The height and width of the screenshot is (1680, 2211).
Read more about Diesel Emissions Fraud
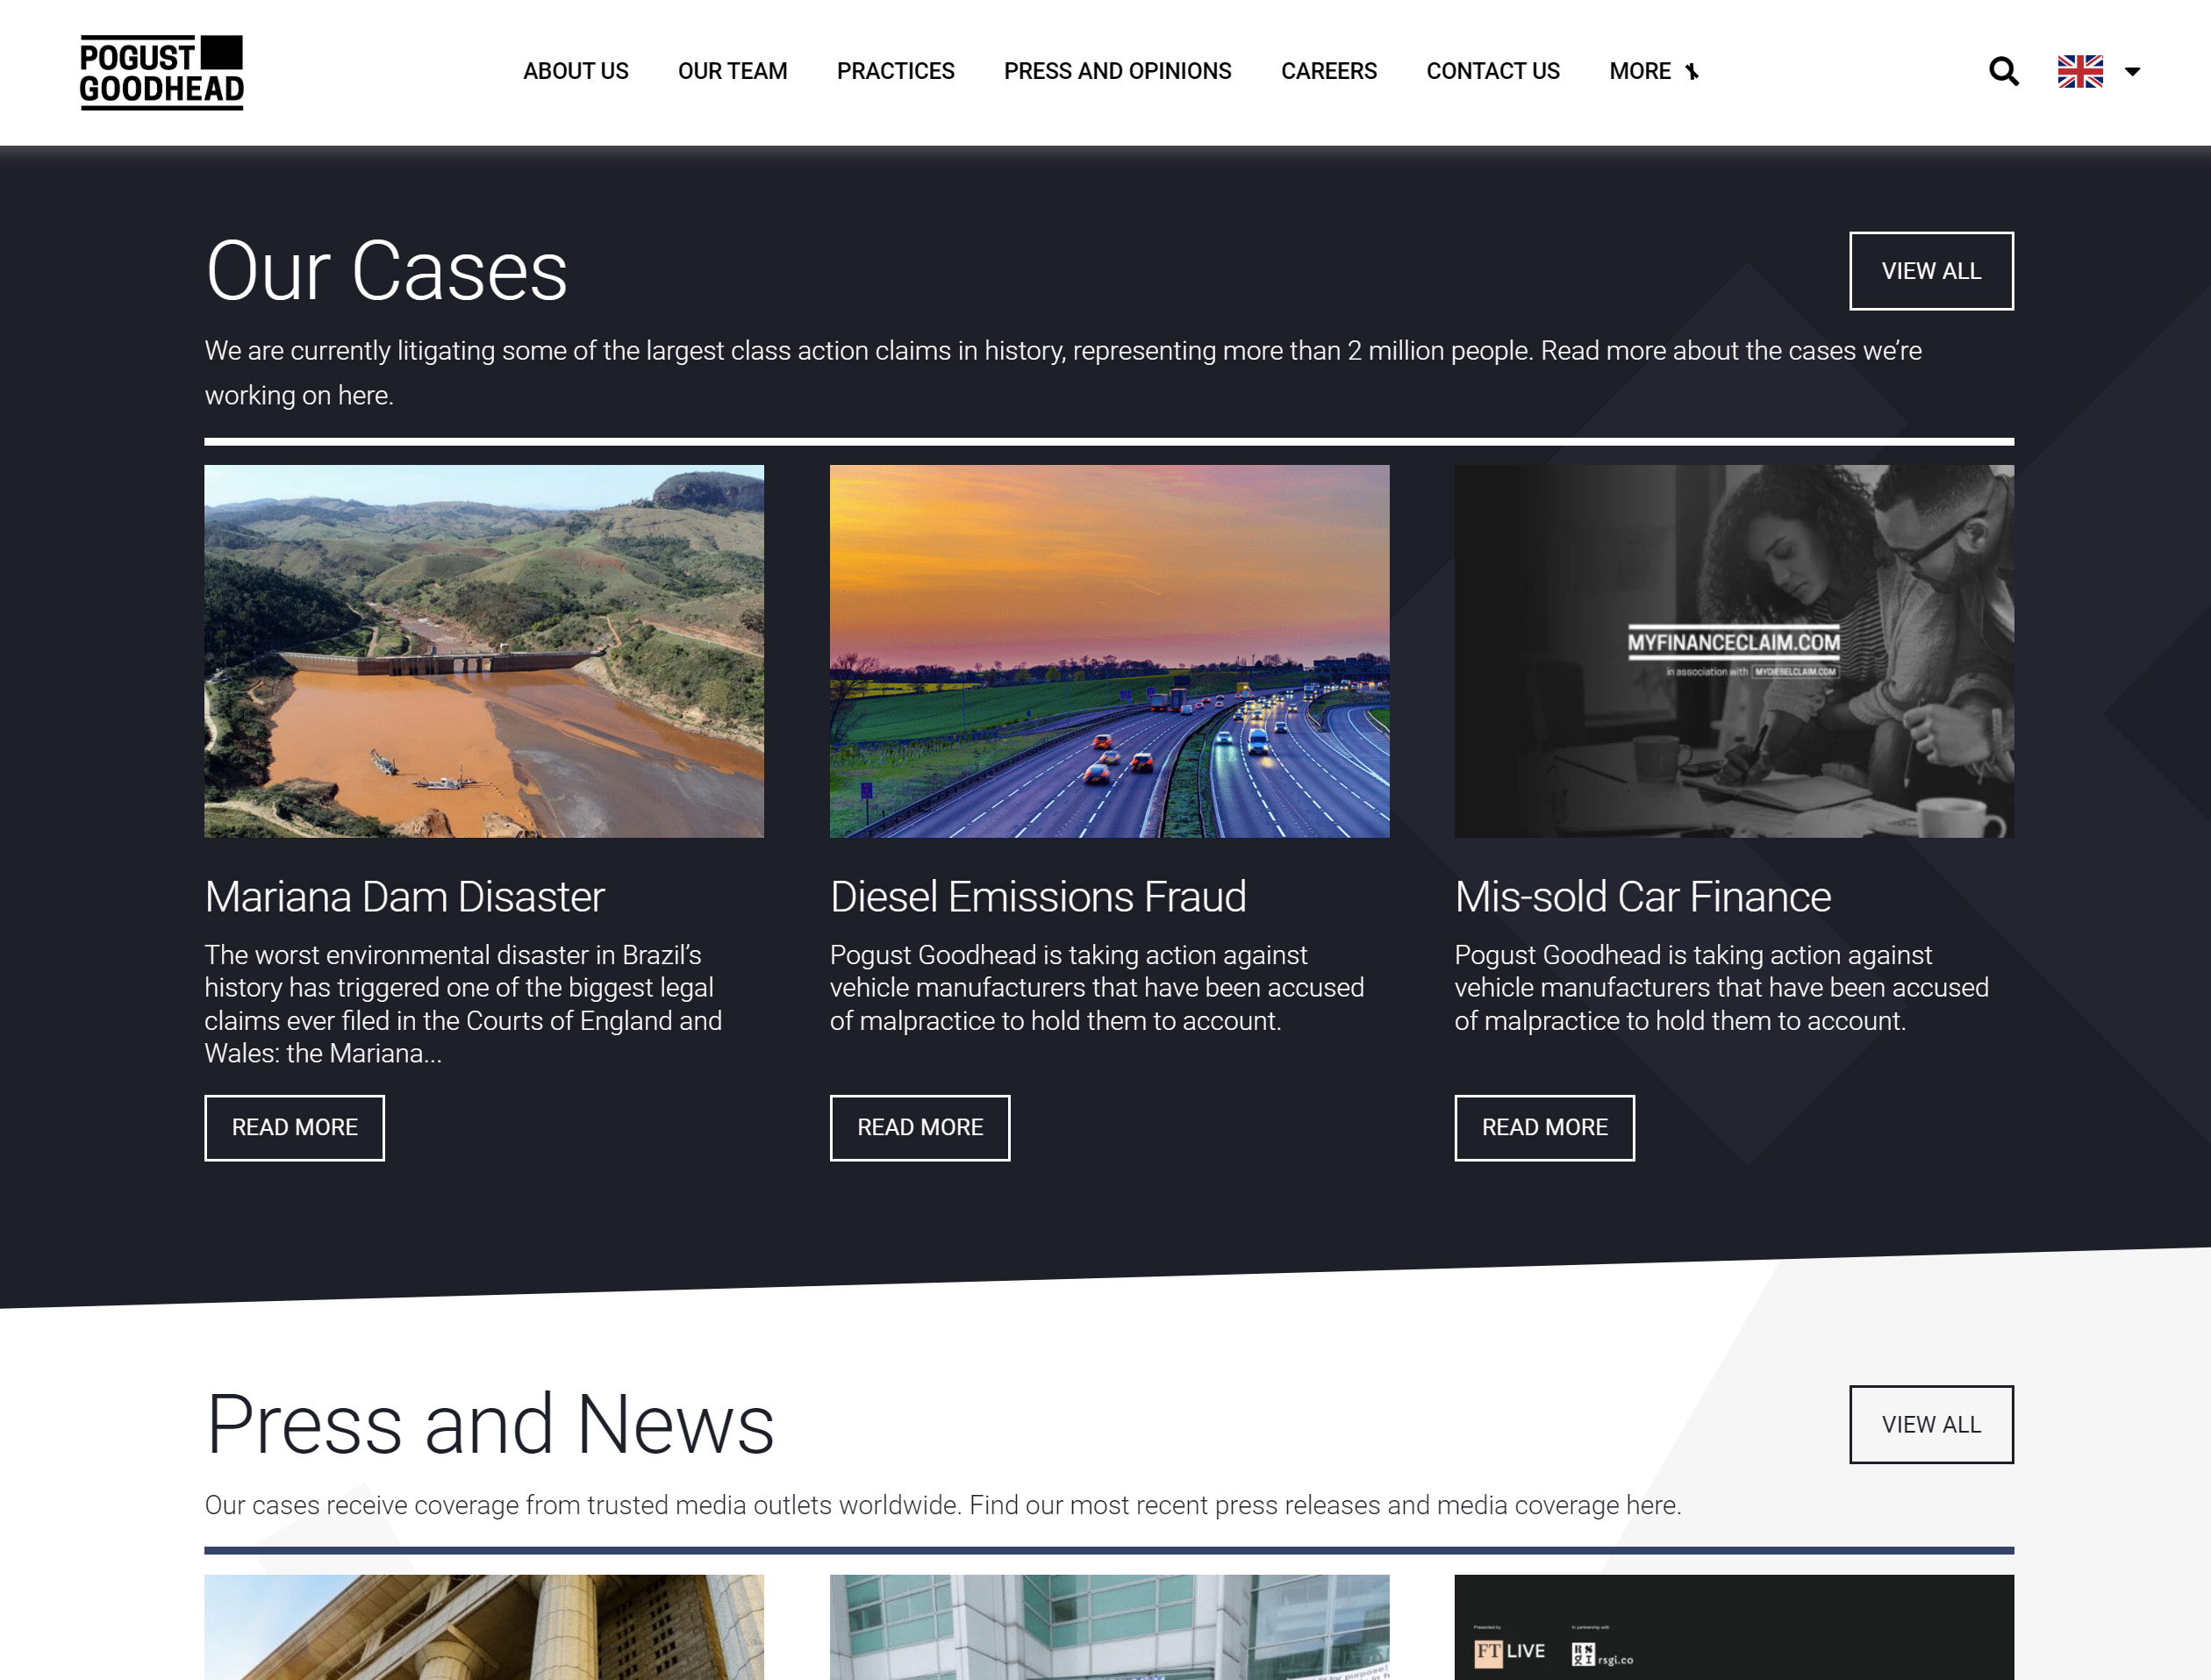(919, 1127)
